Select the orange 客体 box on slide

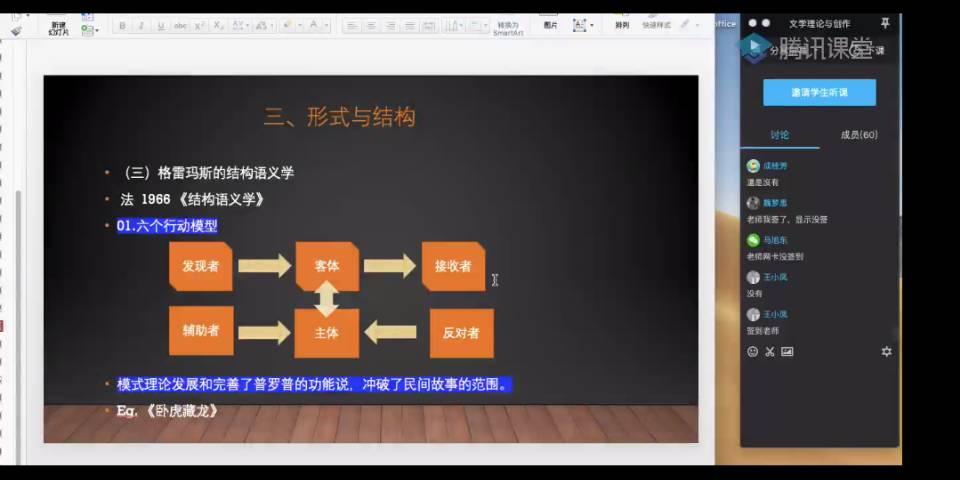pos(327,266)
